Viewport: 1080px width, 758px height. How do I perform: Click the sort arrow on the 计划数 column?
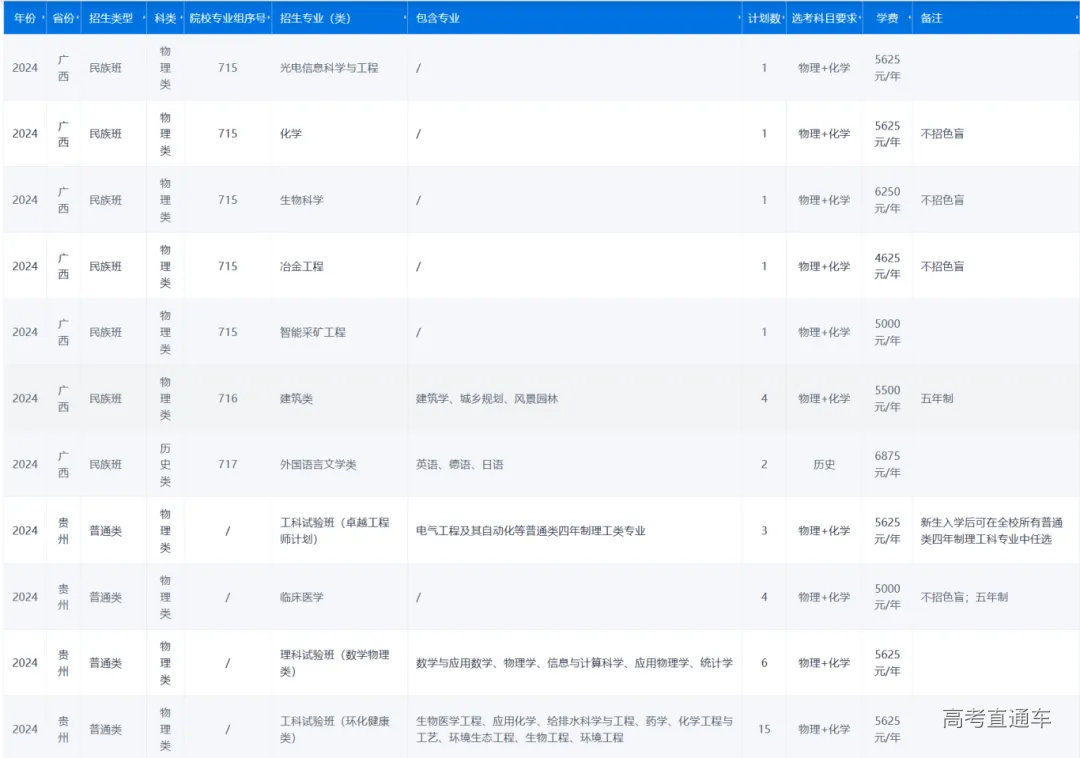click(x=785, y=17)
